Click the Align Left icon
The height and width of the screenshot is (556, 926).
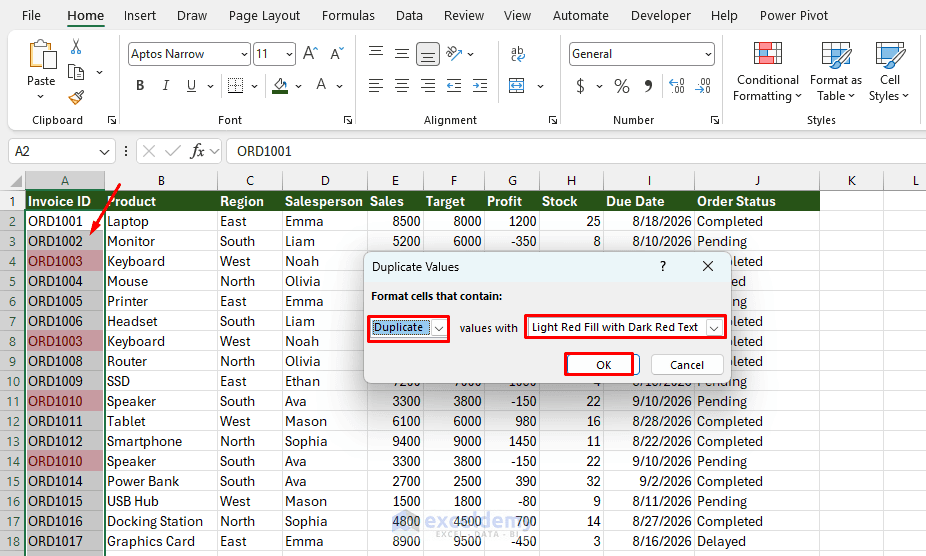(376, 86)
